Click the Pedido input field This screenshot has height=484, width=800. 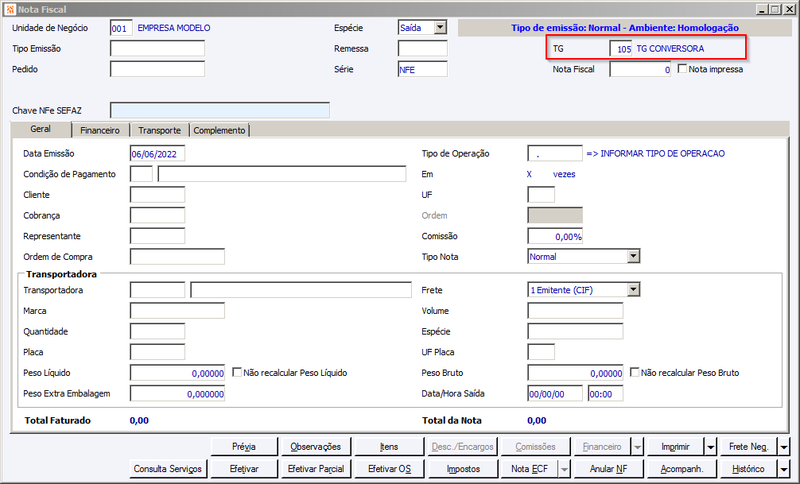coord(157,69)
